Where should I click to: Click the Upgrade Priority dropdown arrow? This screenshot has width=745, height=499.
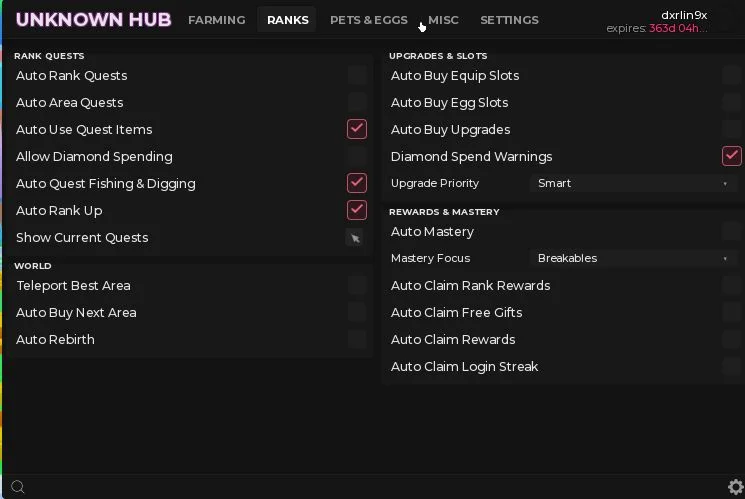click(x=725, y=184)
